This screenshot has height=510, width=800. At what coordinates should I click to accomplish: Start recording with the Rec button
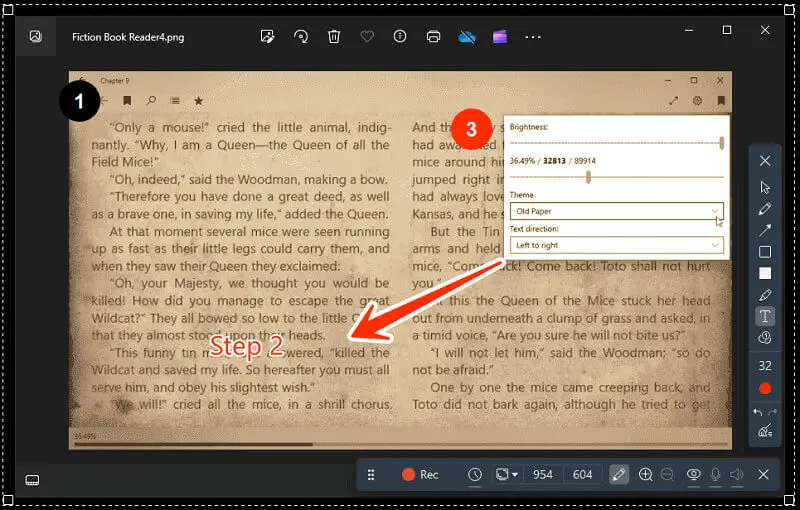point(420,475)
